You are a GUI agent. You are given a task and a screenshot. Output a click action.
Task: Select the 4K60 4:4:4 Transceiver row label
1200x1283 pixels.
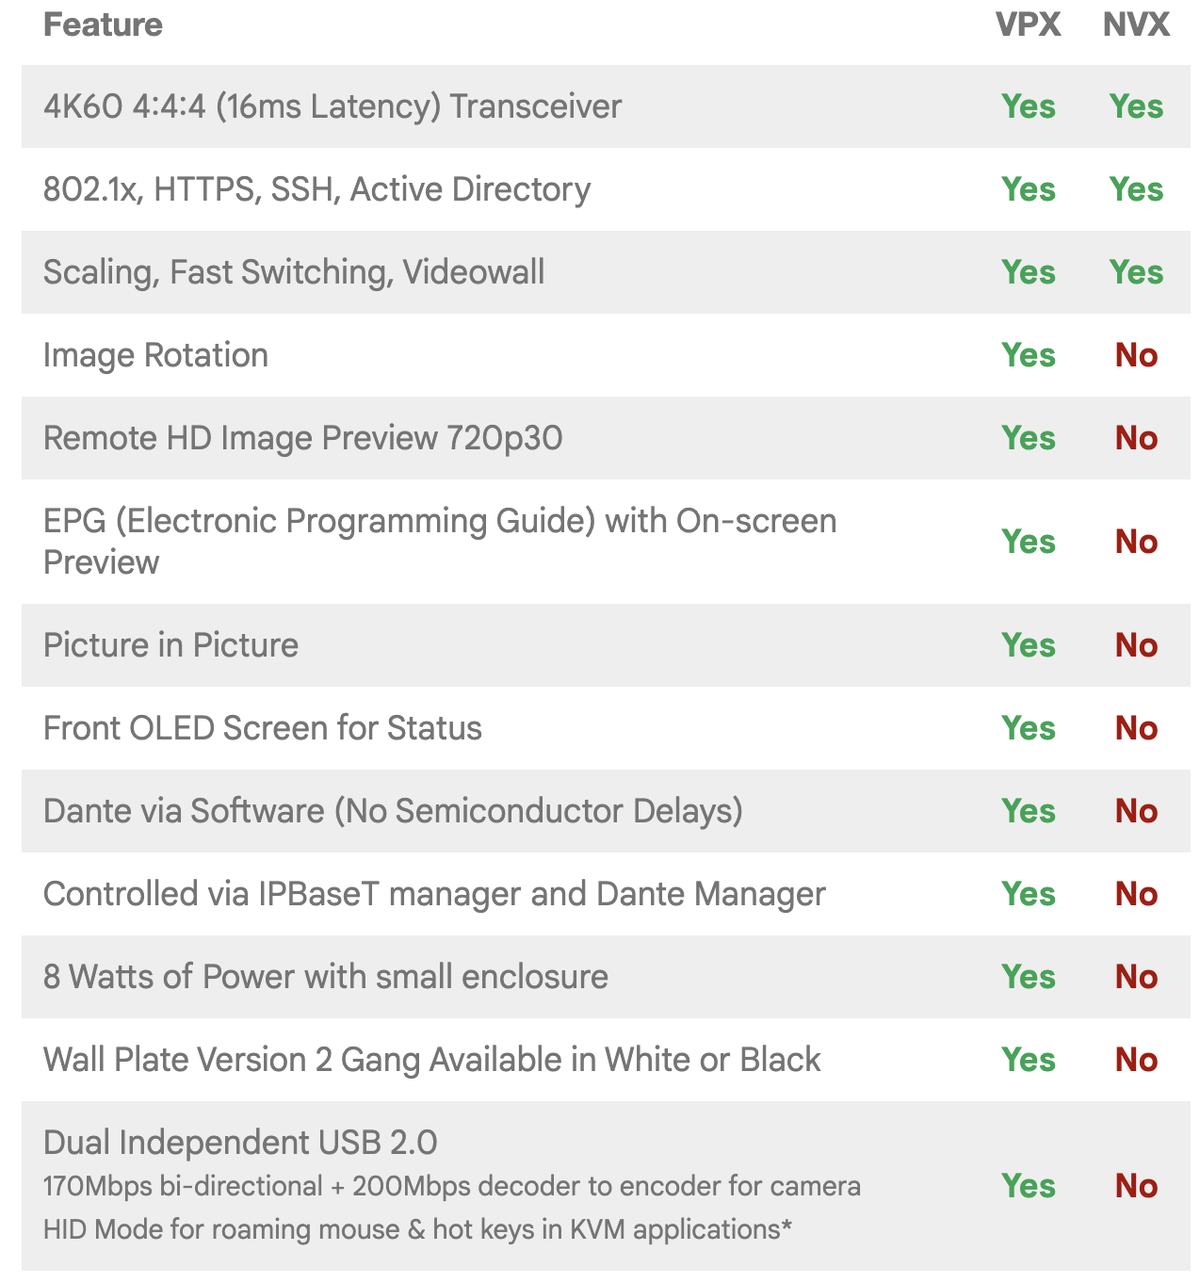332,107
